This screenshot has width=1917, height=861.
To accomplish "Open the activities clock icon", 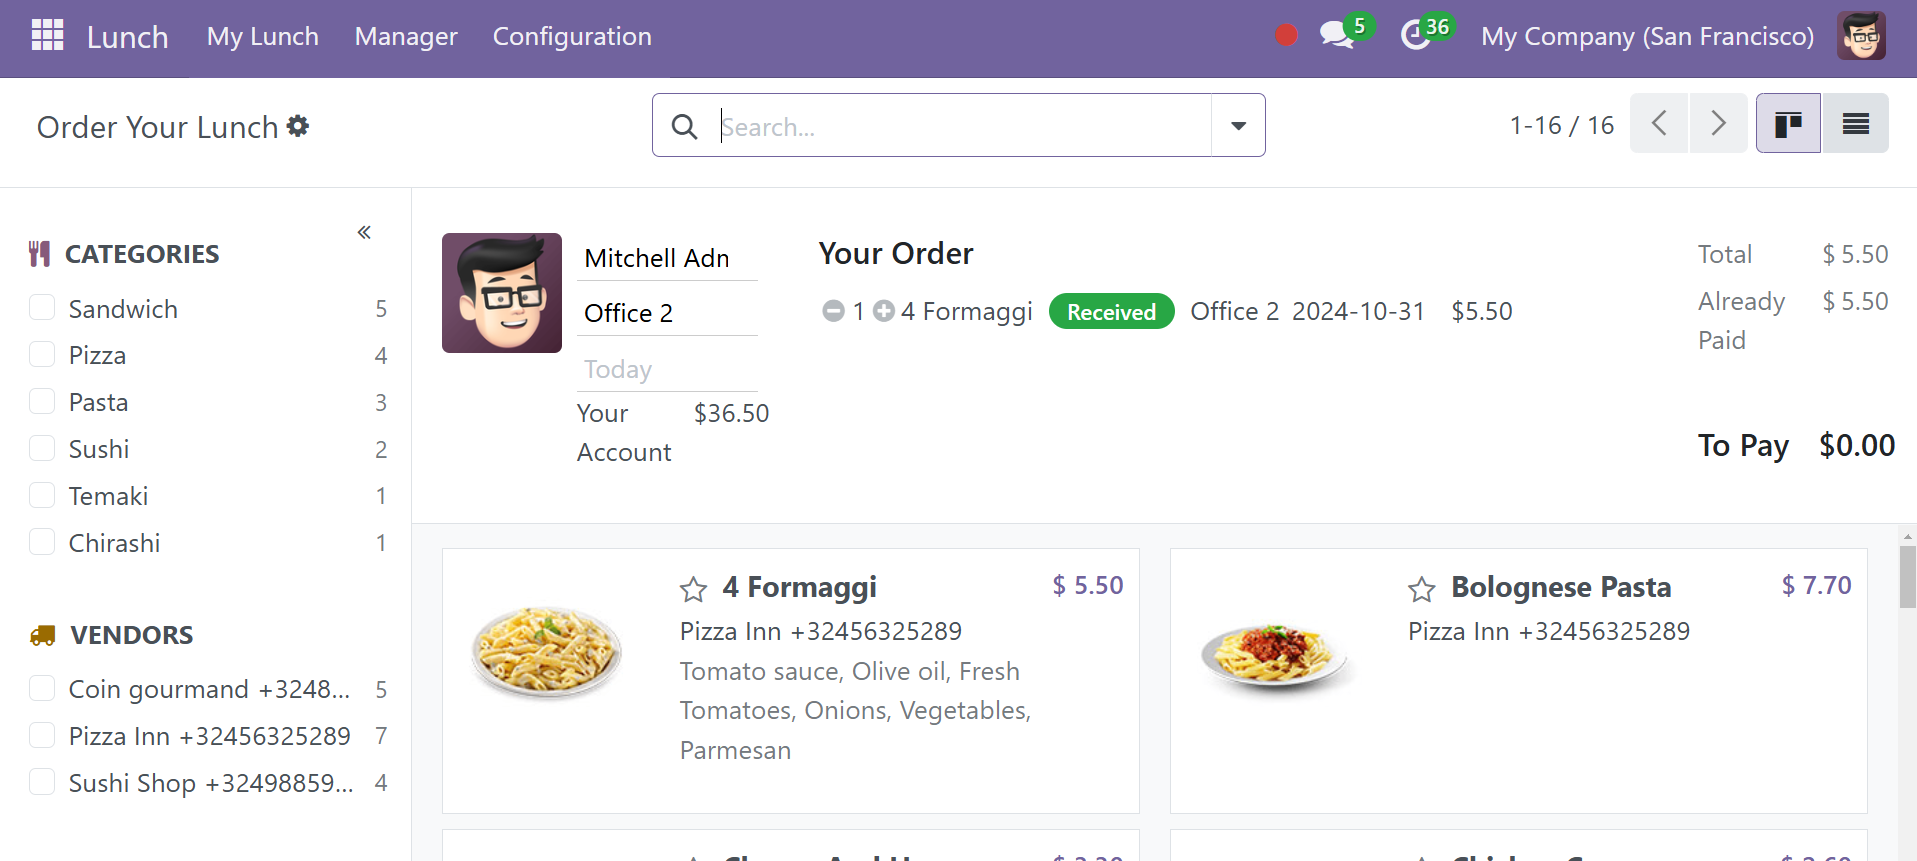I will (1415, 35).
